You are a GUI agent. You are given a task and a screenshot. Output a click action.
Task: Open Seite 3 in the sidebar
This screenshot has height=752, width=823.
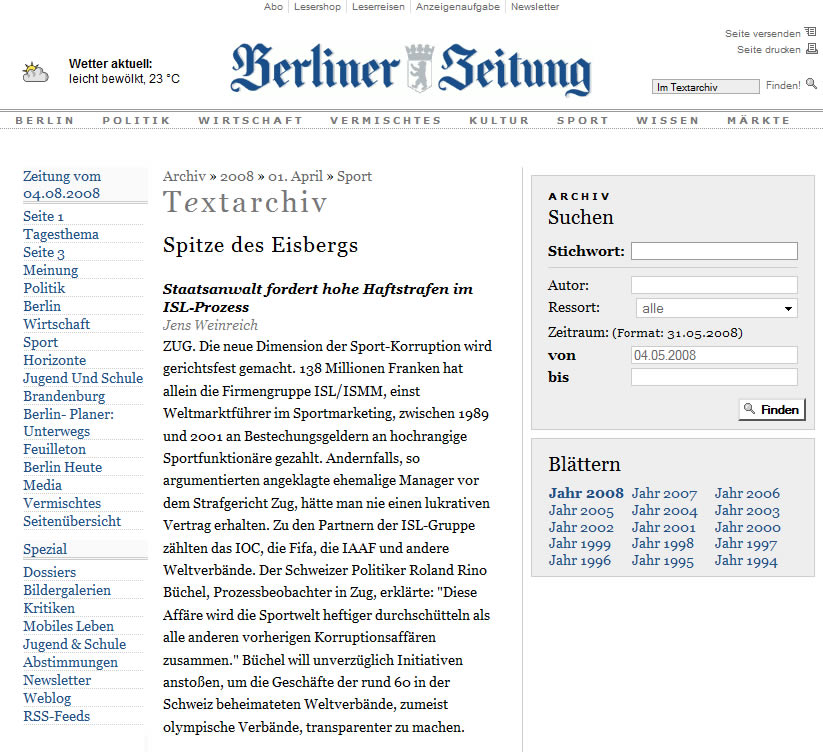pyautogui.click(x=44, y=252)
